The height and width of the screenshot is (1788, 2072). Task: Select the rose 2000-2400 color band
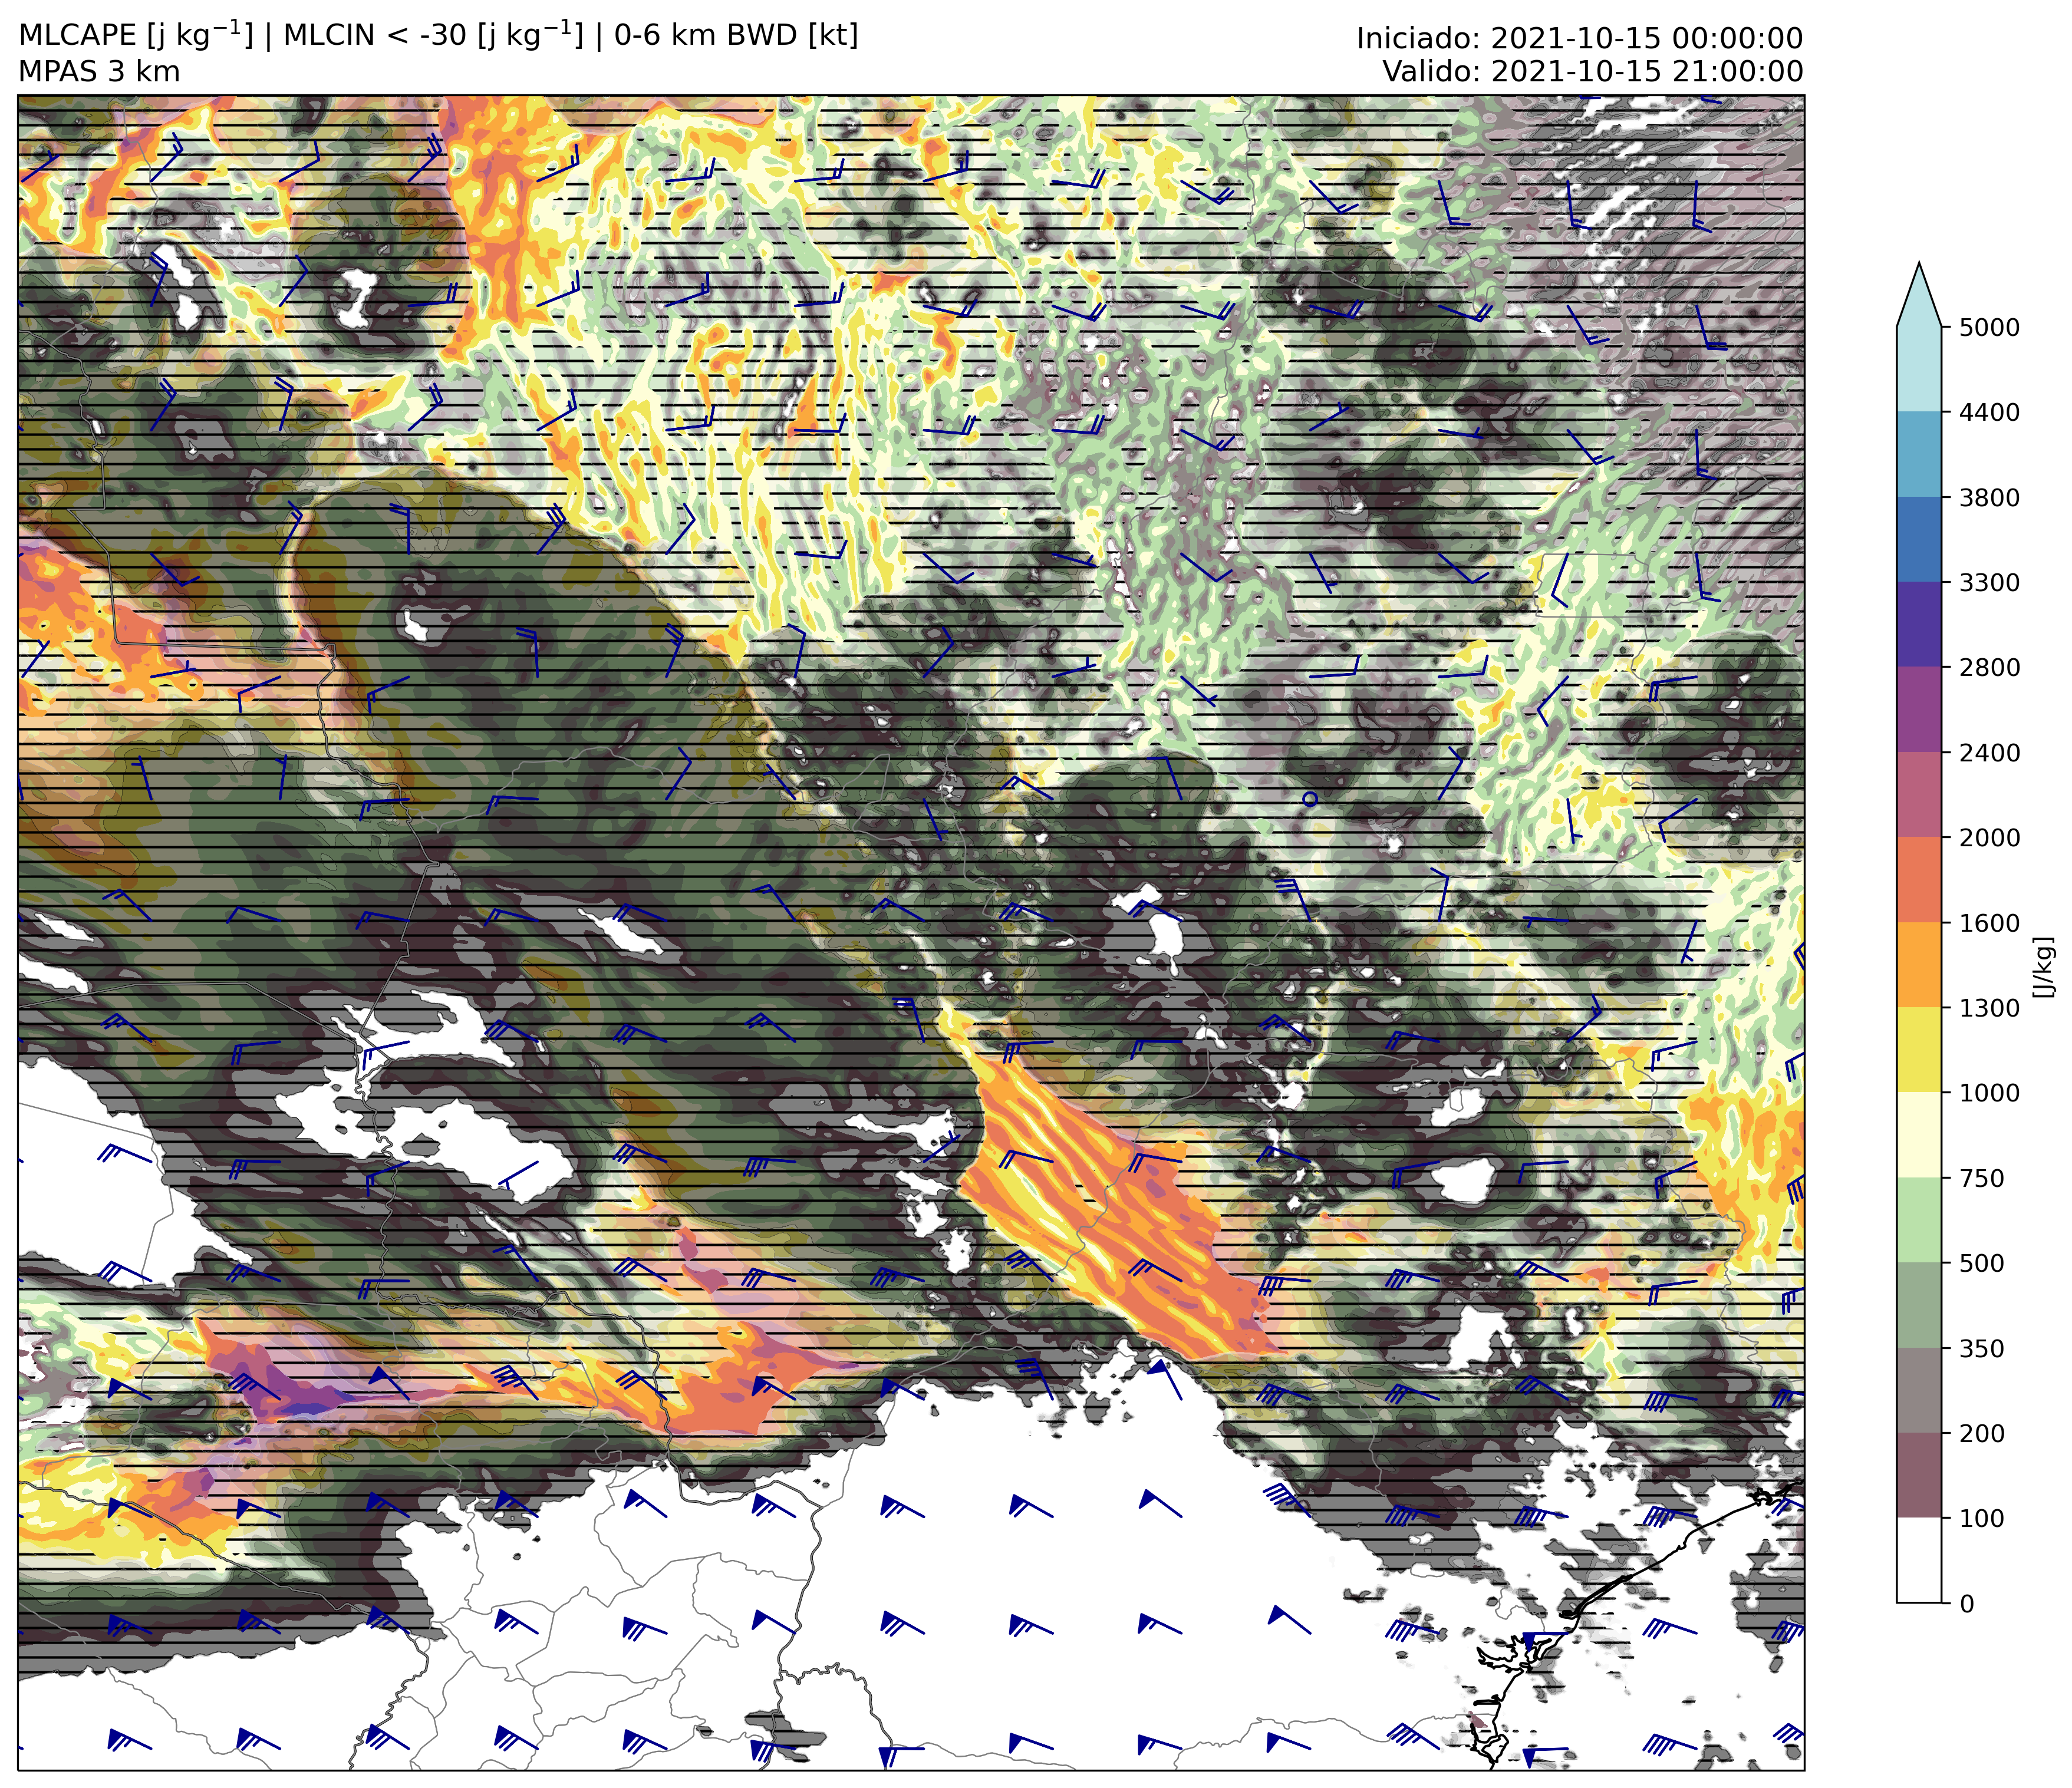click(x=1919, y=794)
